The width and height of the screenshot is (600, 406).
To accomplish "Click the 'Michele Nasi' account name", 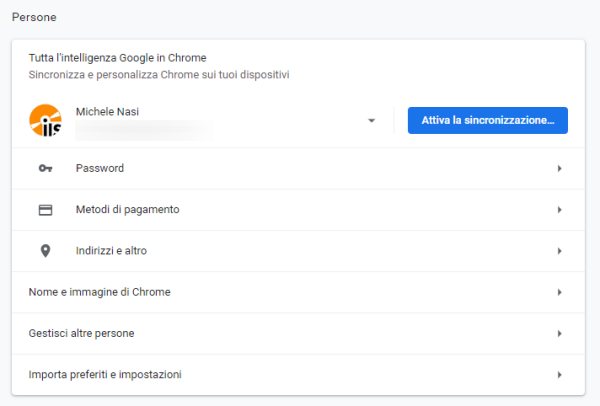I will (107, 112).
